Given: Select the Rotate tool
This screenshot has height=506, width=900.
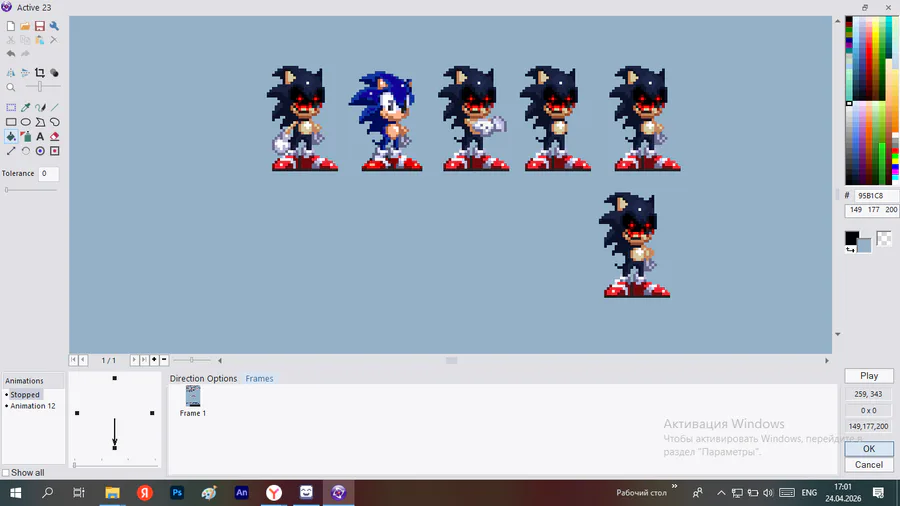Looking at the screenshot, I should tap(25, 151).
